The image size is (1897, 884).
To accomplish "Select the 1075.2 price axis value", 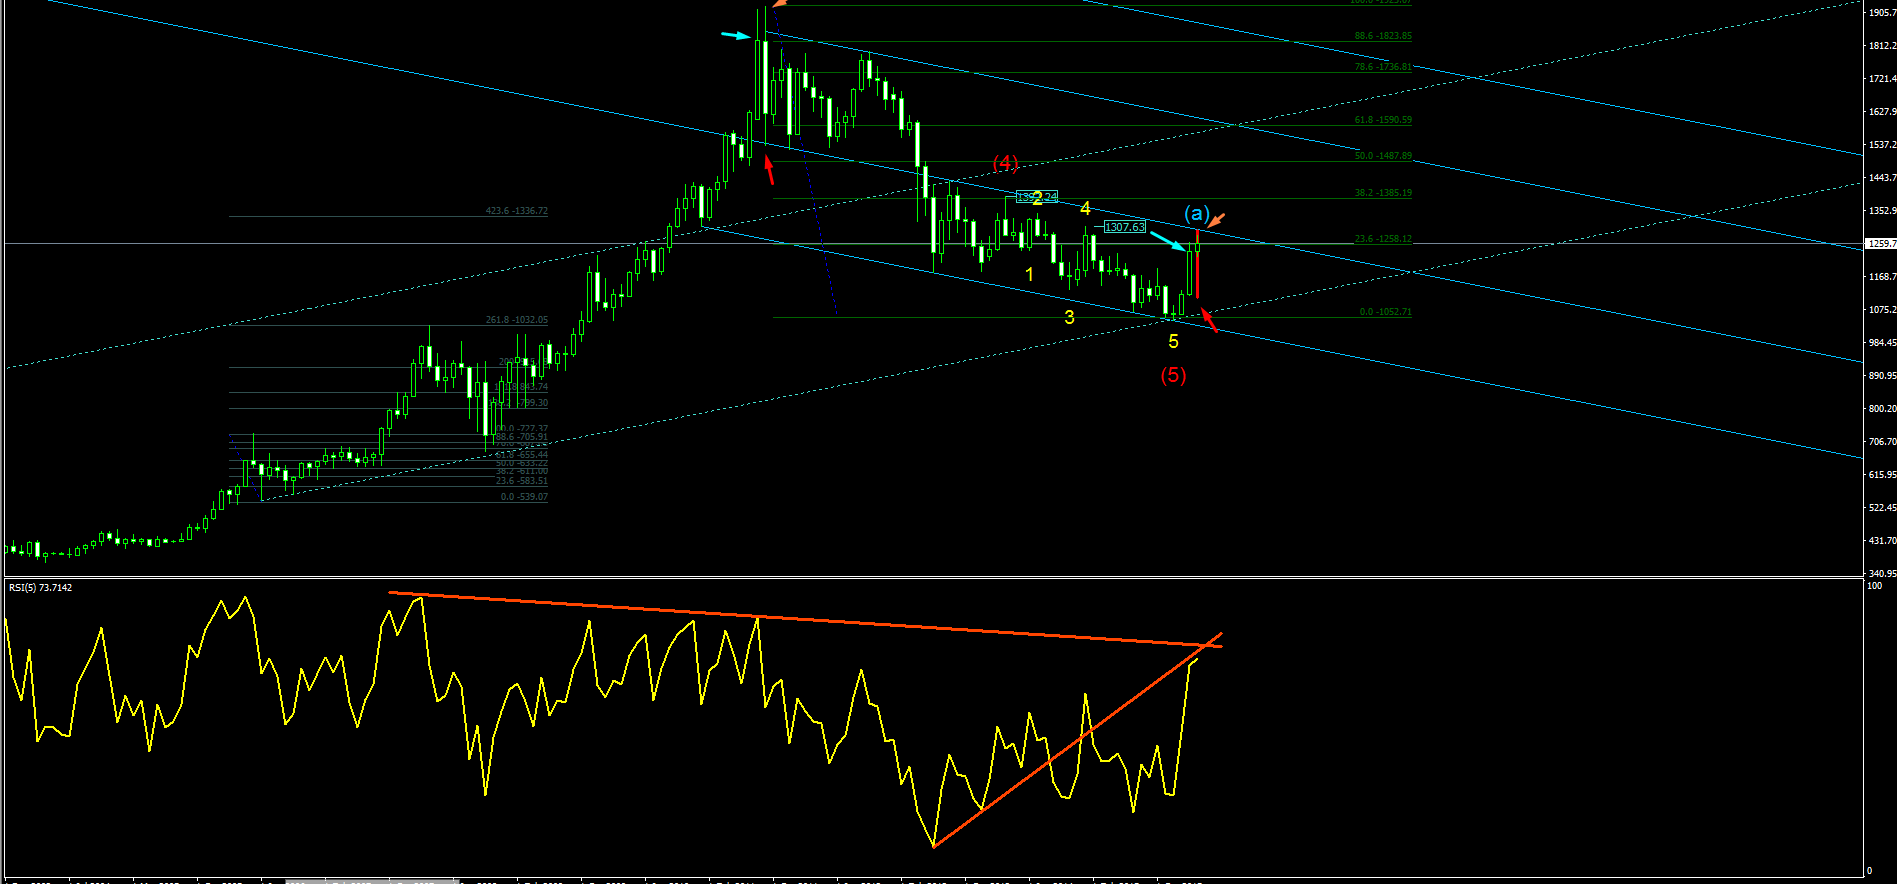I will (x=1881, y=310).
